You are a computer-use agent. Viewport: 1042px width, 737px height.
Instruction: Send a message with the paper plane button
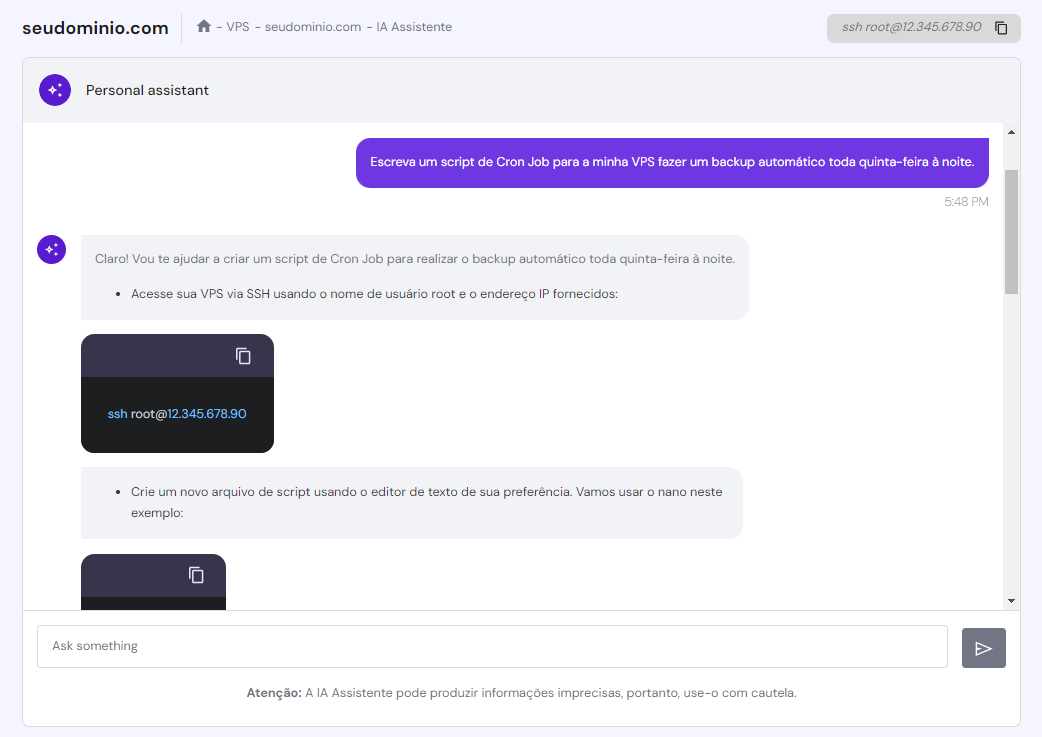click(984, 646)
